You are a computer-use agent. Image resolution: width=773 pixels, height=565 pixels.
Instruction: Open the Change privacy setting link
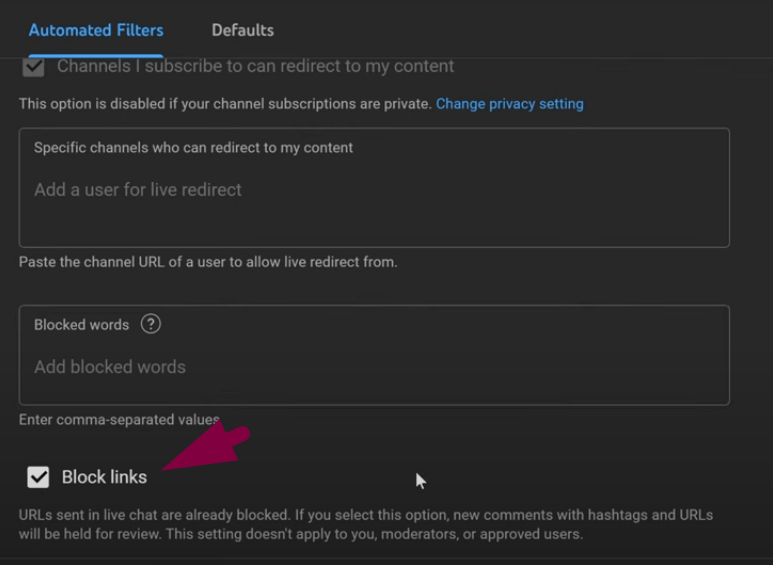coord(510,104)
